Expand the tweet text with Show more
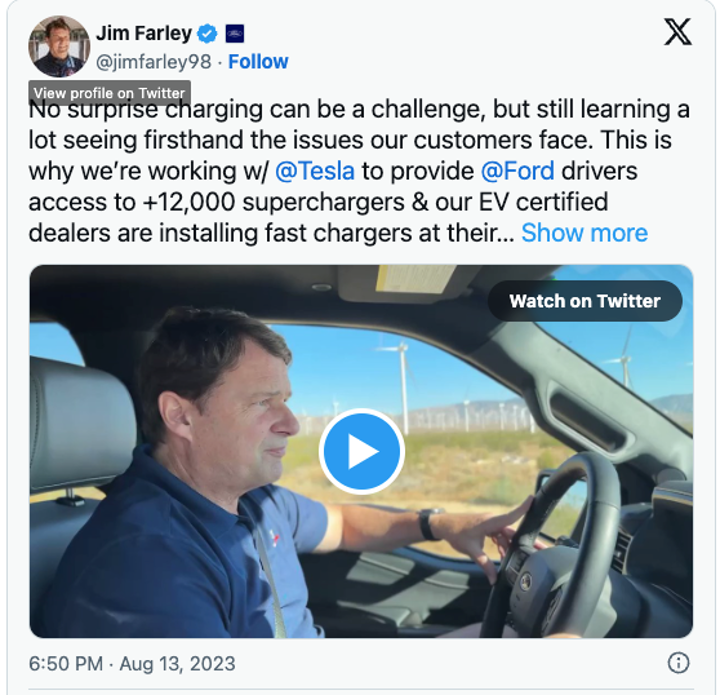Image resolution: width=720 pixels, height=696 pixels. (x=584, y=233)
